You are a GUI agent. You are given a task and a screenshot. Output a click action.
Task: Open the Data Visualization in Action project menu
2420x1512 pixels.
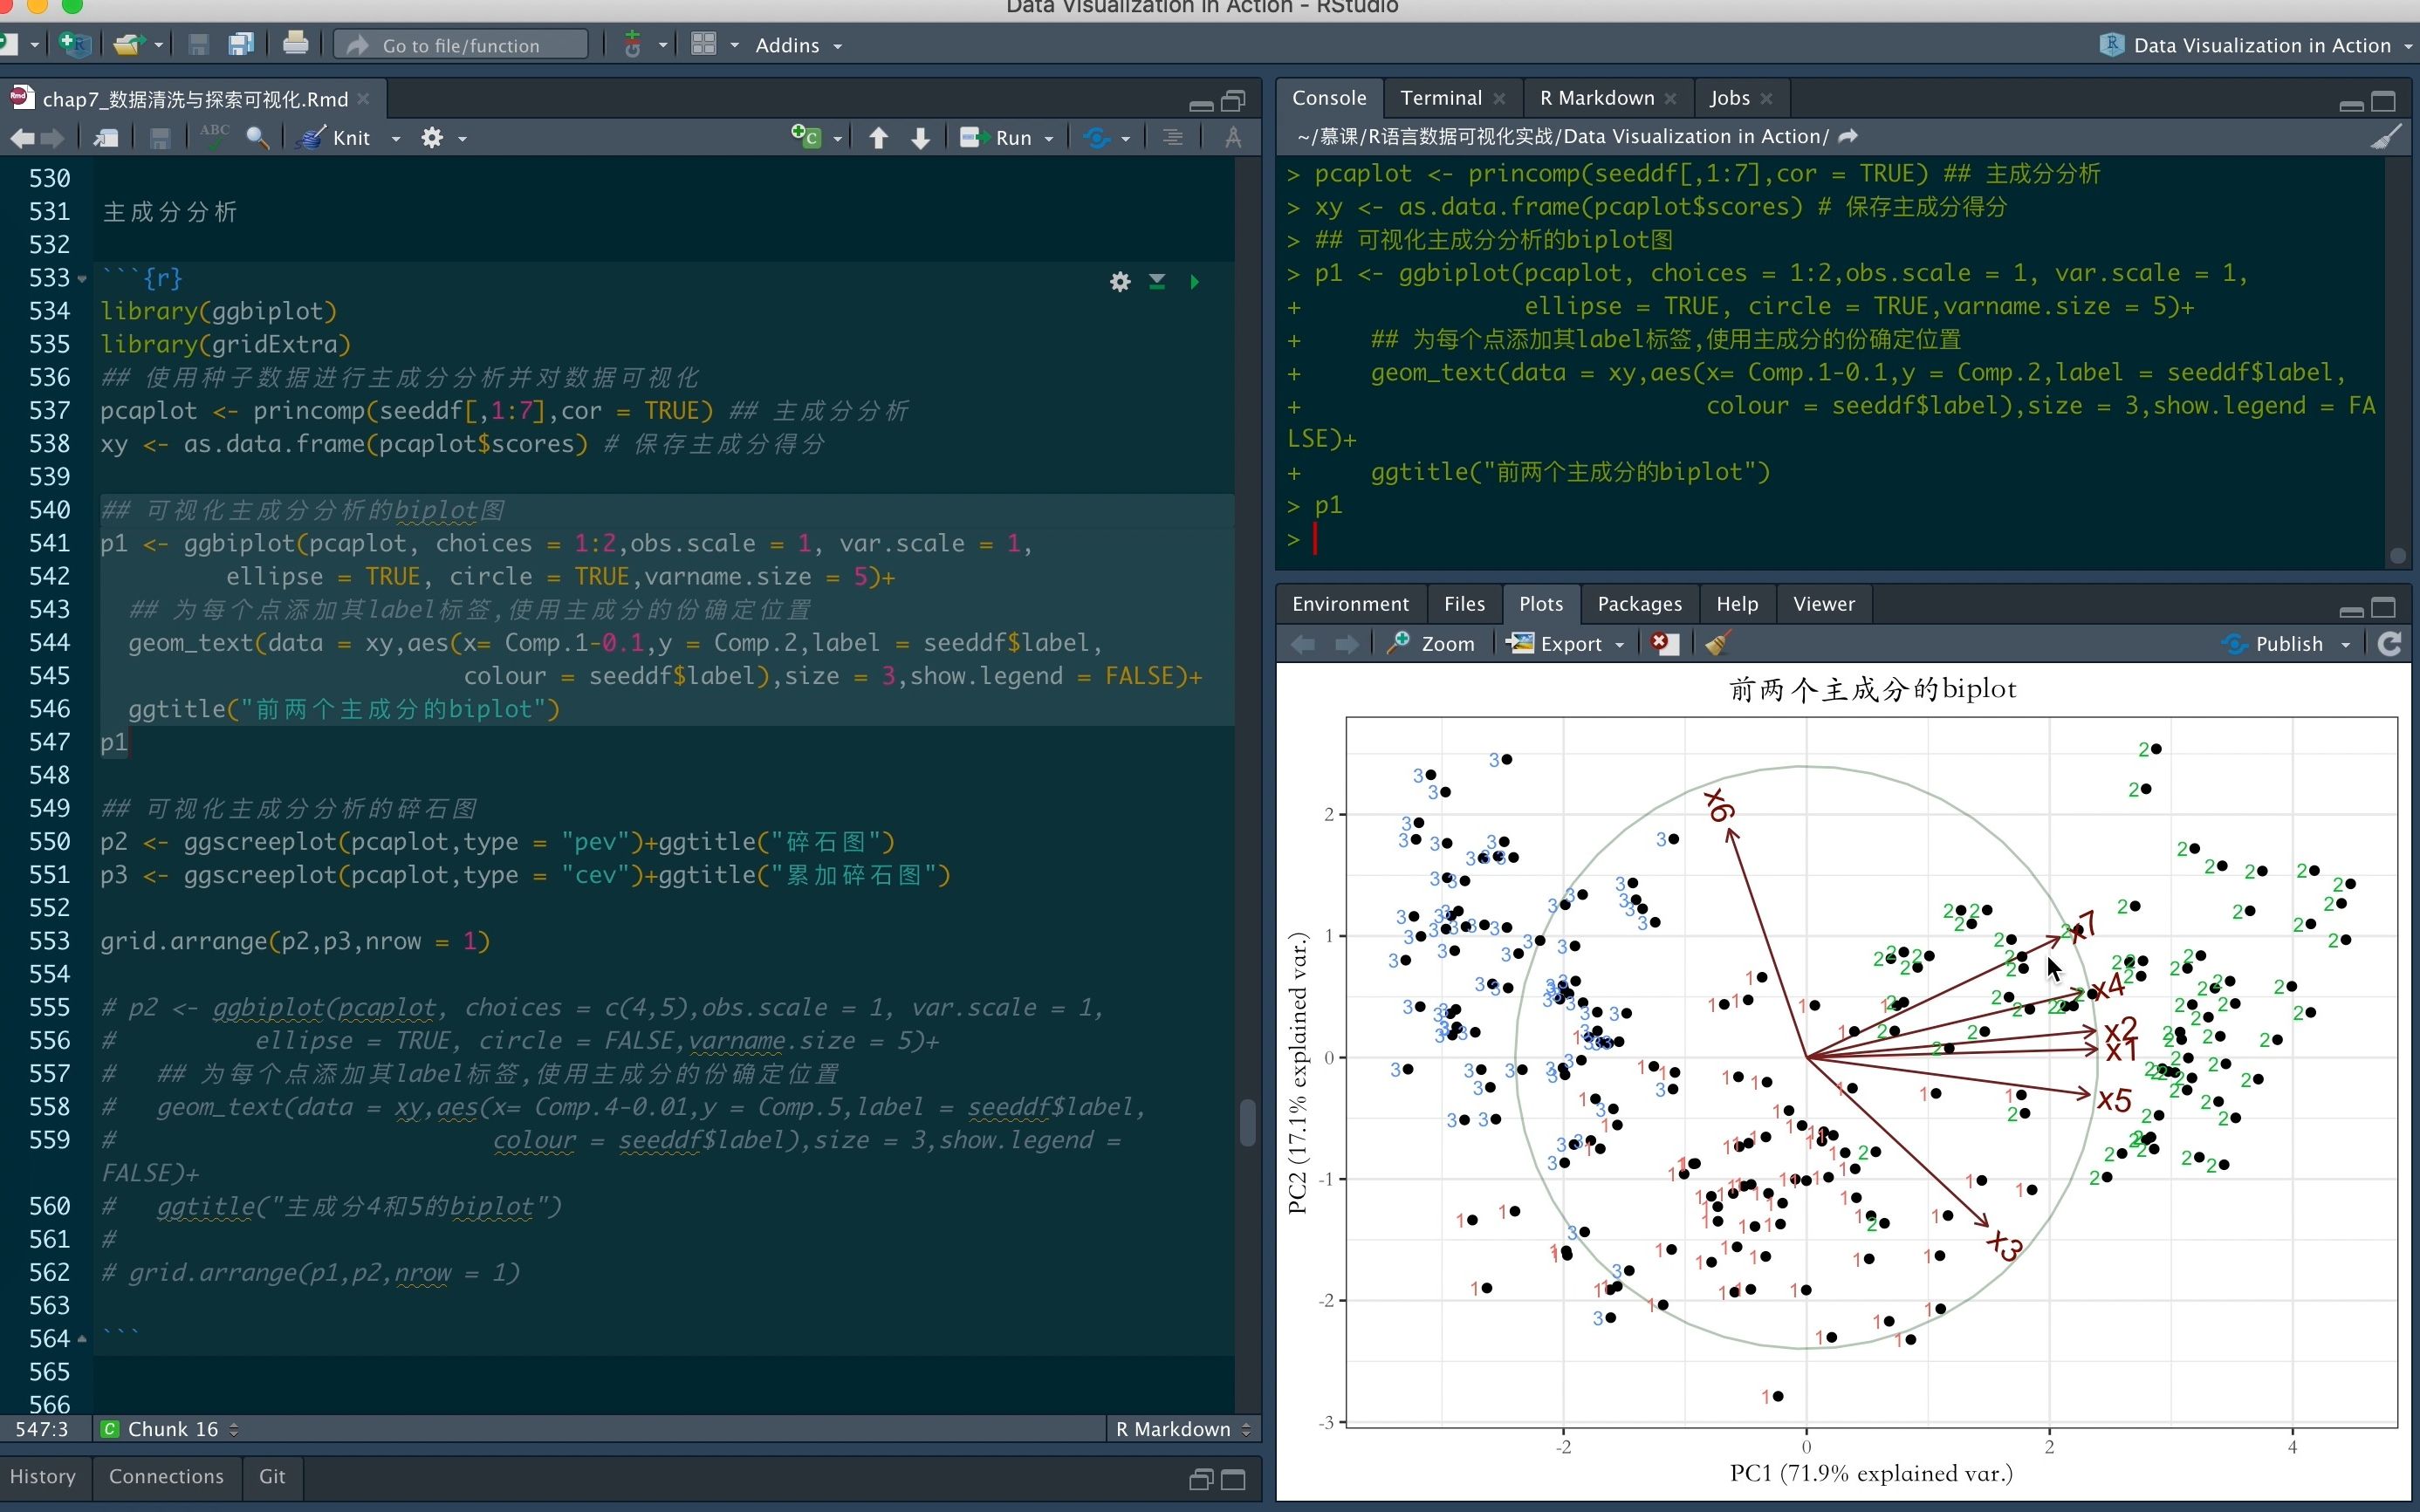click(x=2256, y=45)
